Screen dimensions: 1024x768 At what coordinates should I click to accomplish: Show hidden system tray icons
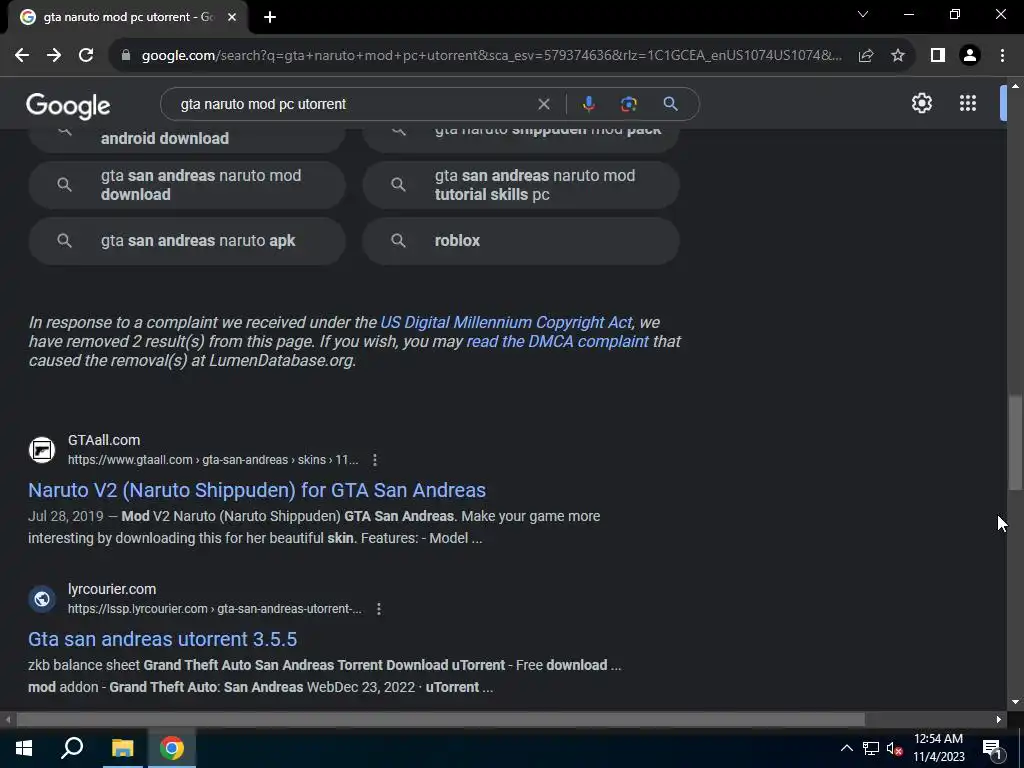(846, 748)
